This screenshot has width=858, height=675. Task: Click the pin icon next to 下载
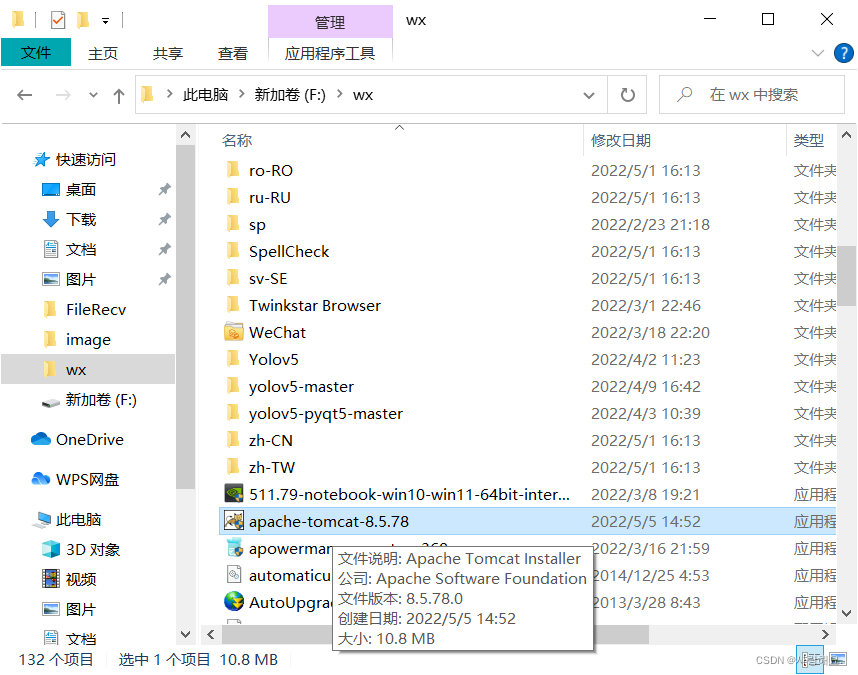coord(164,219)
